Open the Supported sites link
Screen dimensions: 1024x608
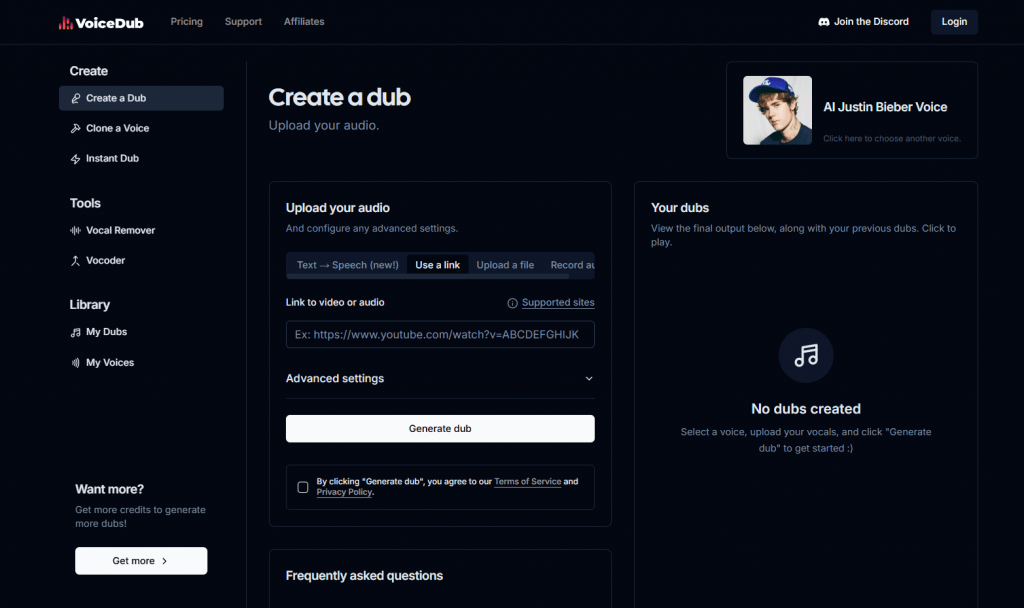(558, 303)
